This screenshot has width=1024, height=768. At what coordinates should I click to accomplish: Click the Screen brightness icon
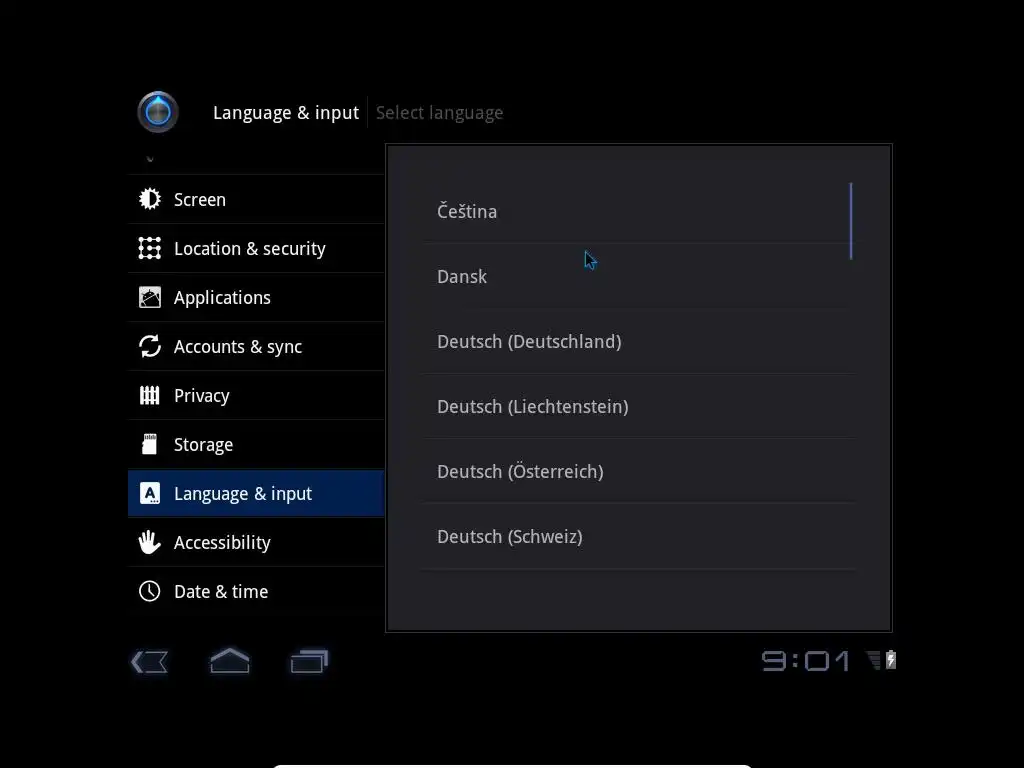click(x=150, y=199)
